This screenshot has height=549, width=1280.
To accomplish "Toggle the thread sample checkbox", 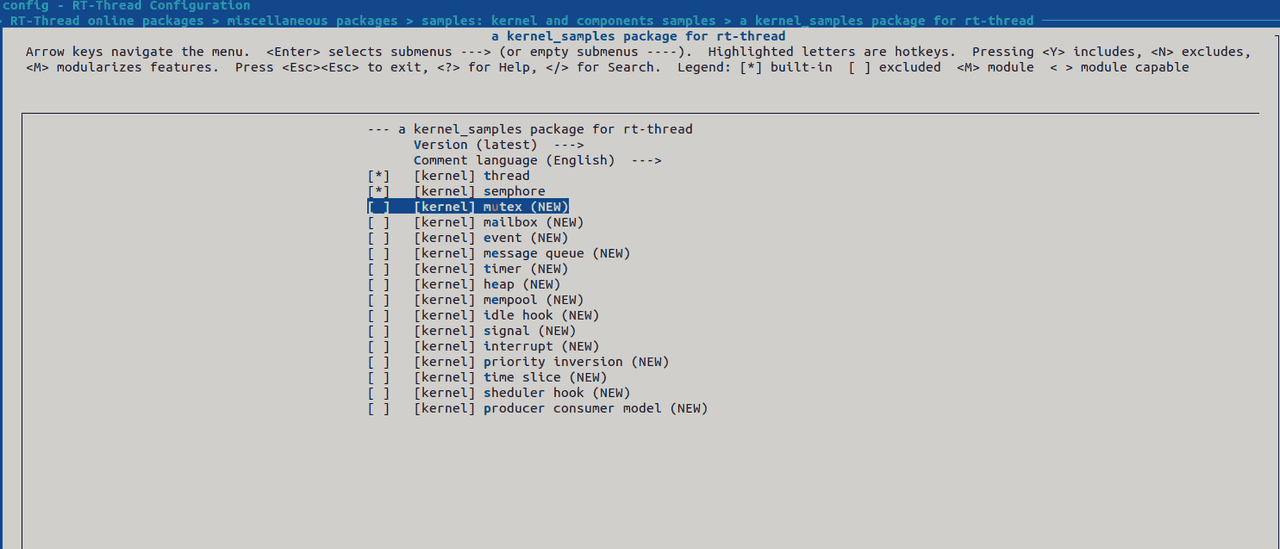I will click(x=378, y=176).
